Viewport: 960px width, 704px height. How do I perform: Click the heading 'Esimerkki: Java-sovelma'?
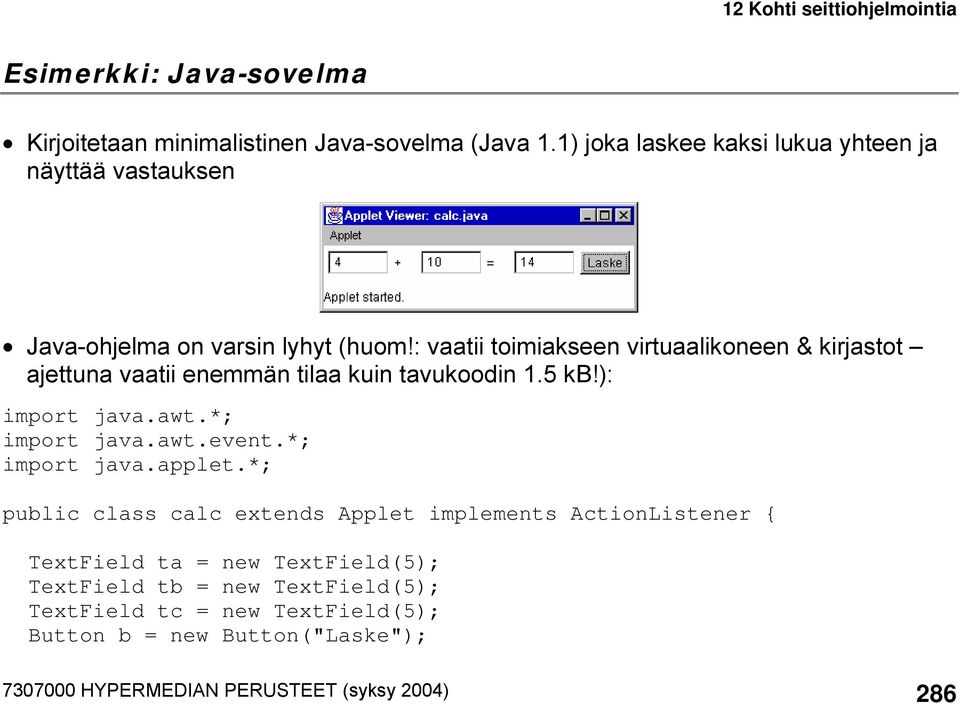[x=186, y=73]
